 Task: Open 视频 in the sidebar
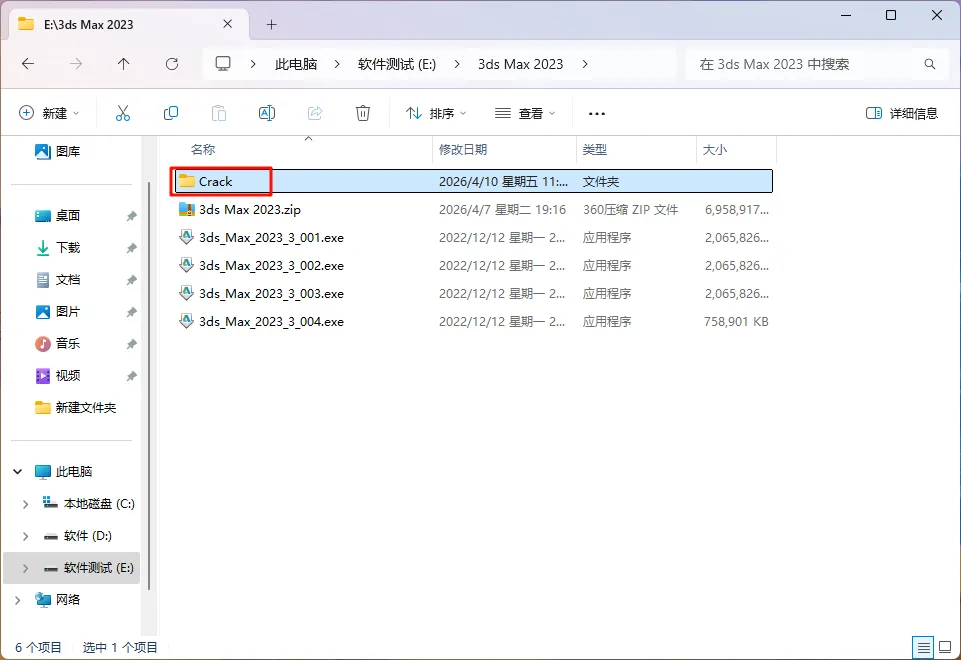point(58,375)
